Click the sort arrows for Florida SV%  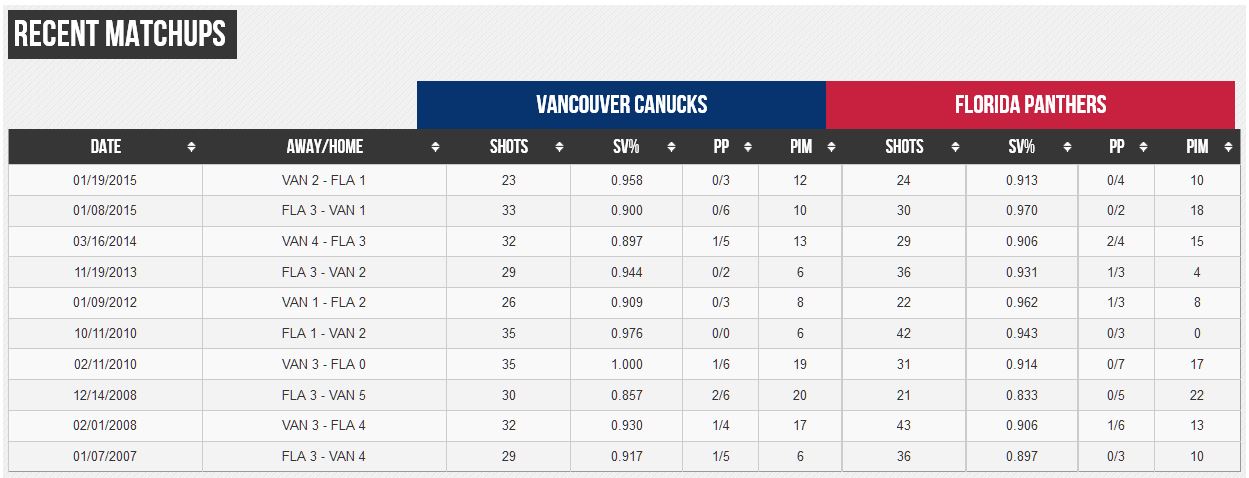(1066, 147)
